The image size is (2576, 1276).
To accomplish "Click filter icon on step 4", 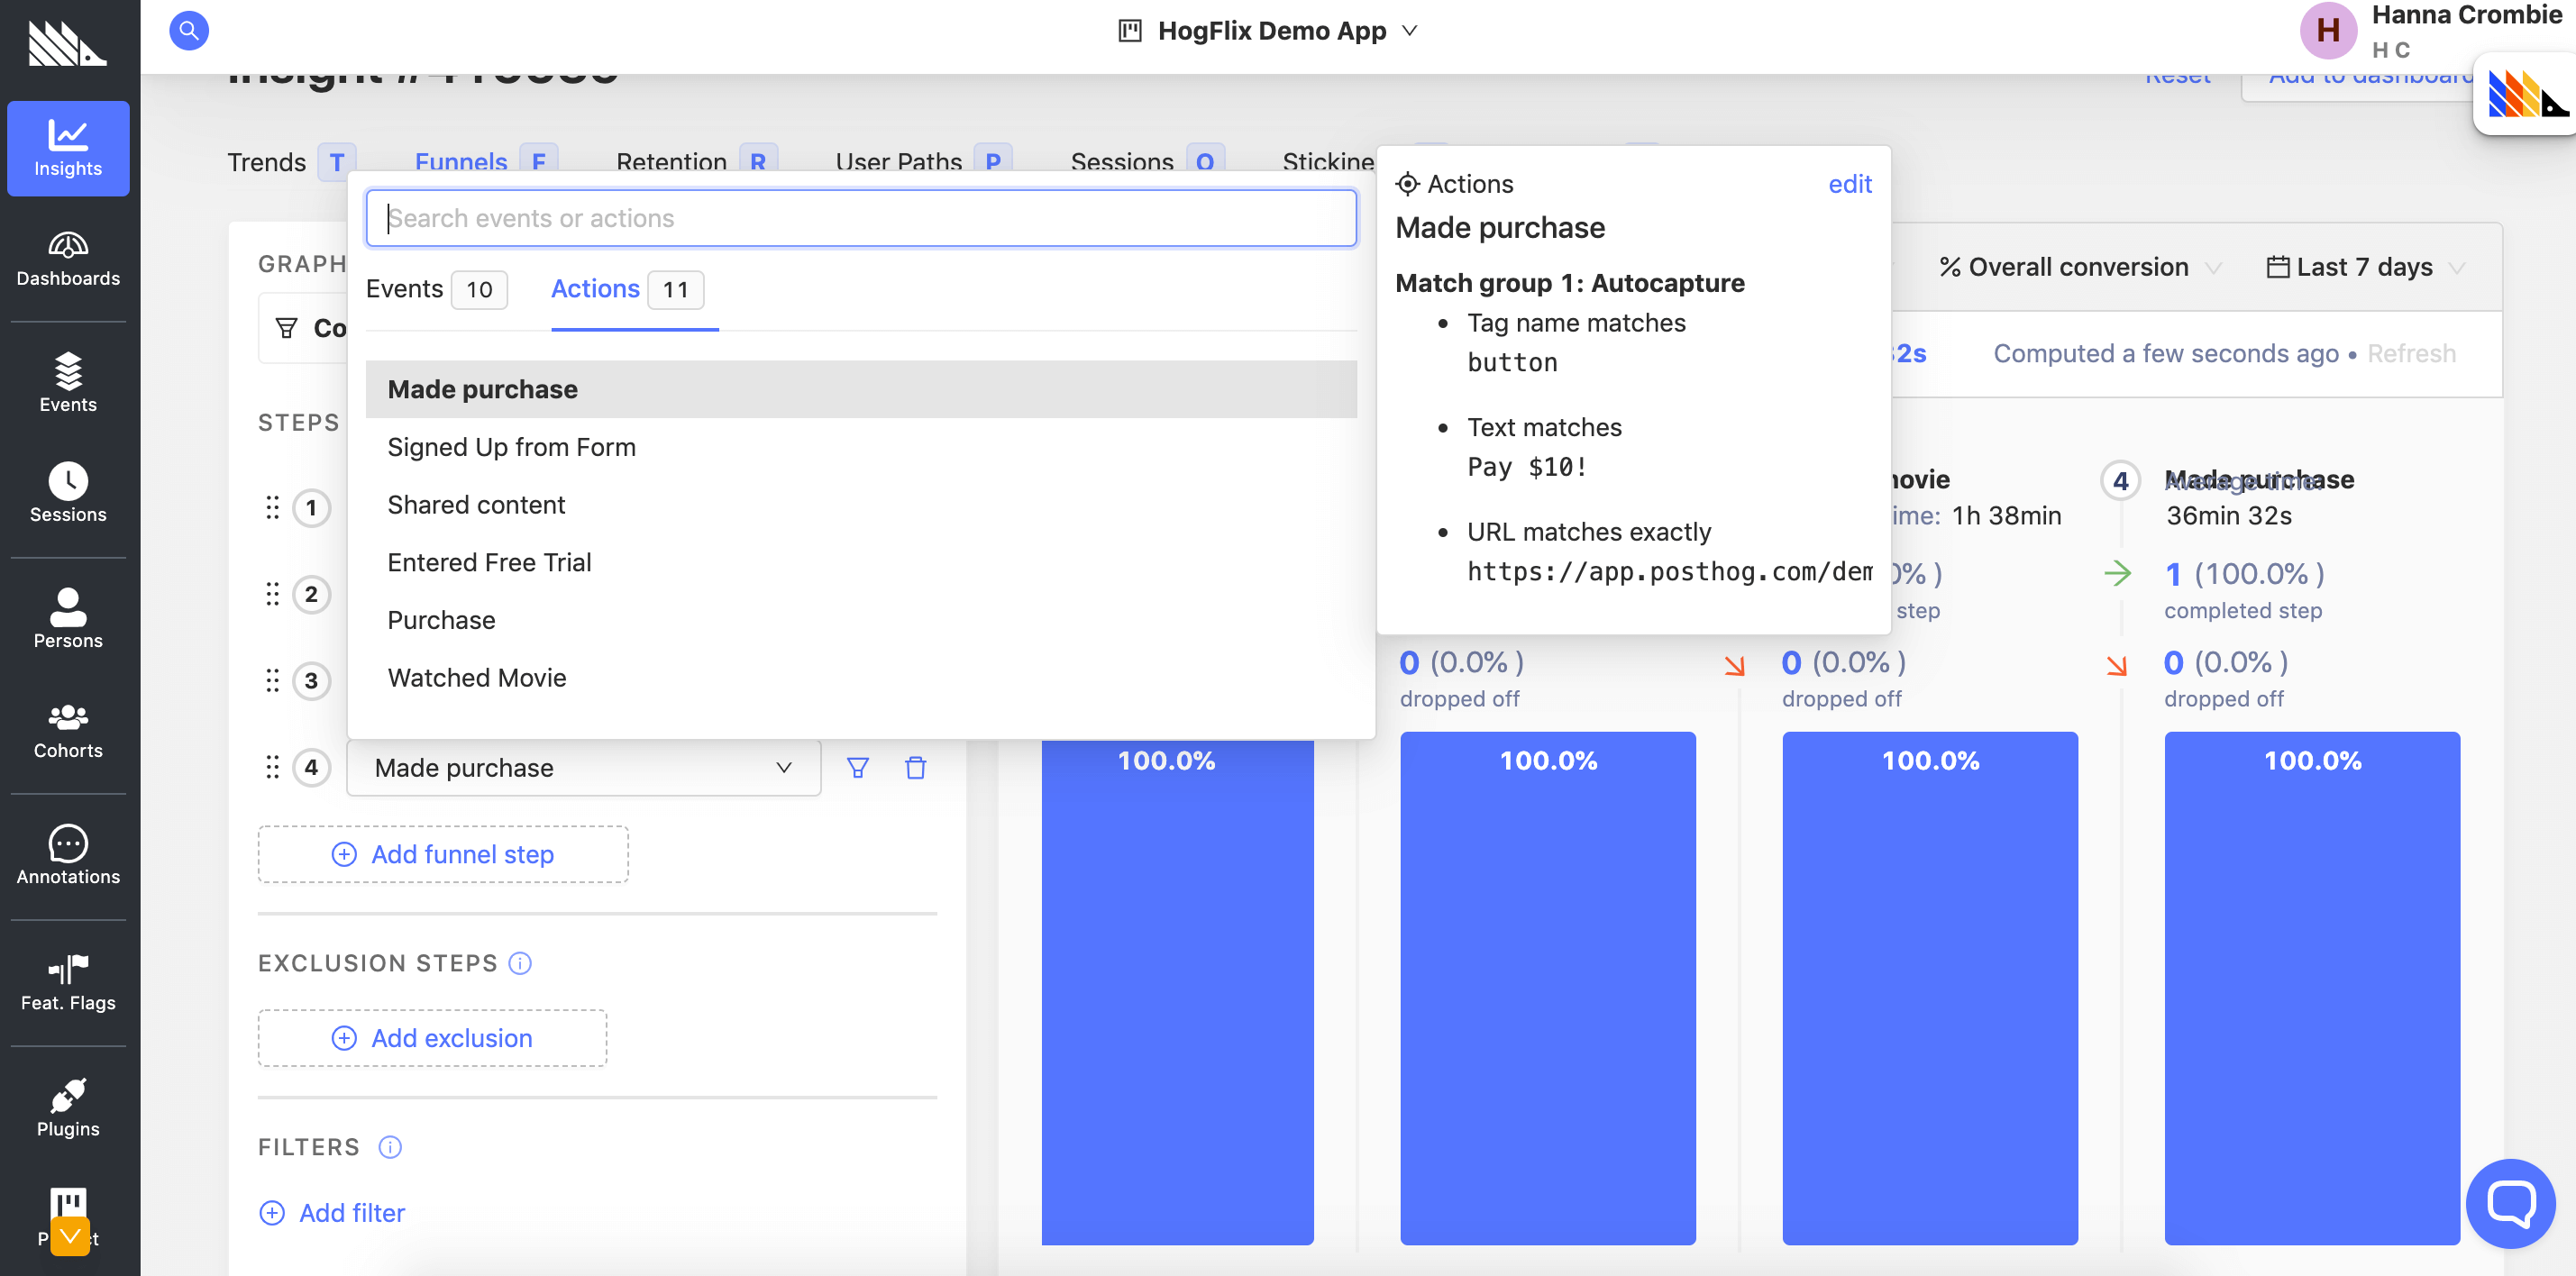I will (857, 768).
